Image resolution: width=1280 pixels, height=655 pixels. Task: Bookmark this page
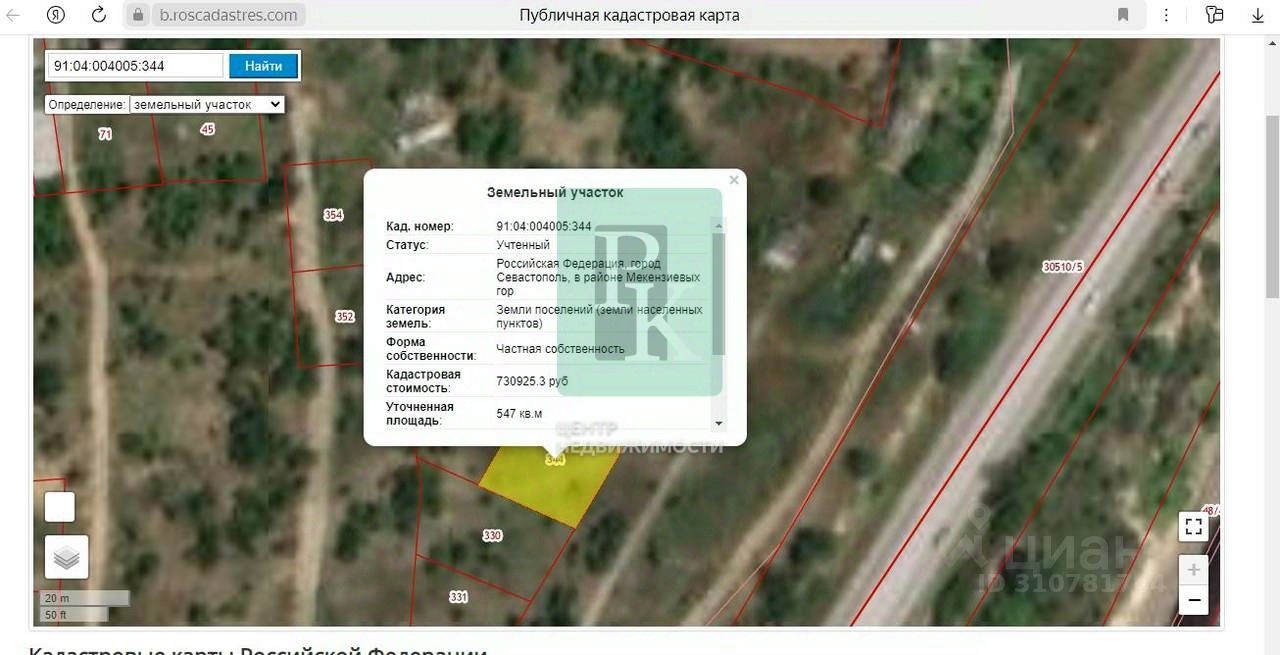click(1123, 15)
